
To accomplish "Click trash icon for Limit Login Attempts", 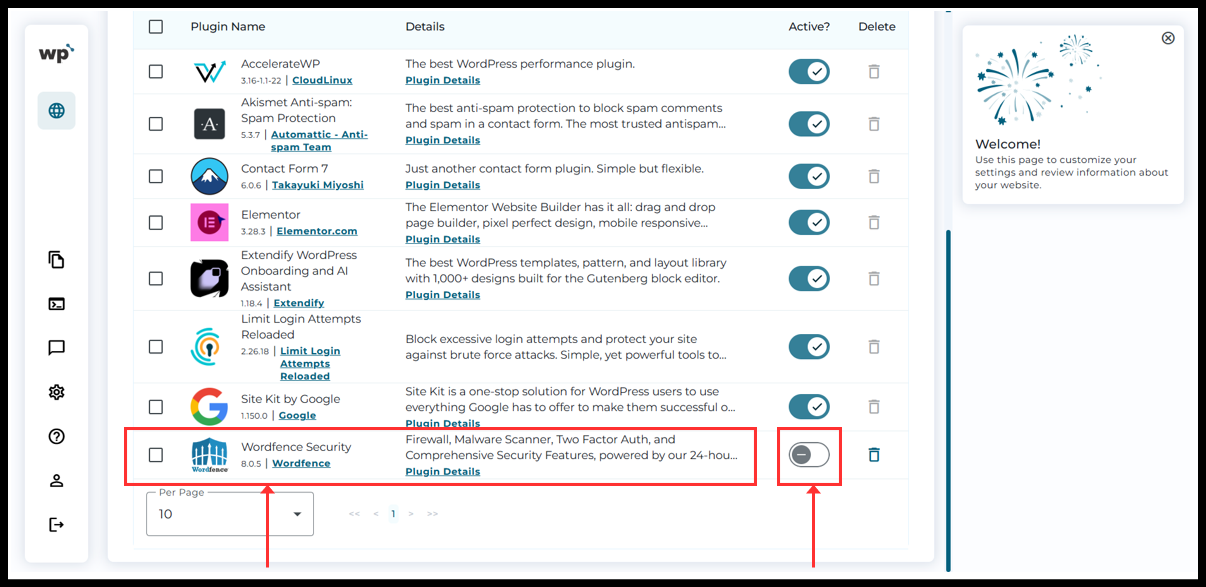I will click(874, 347).
